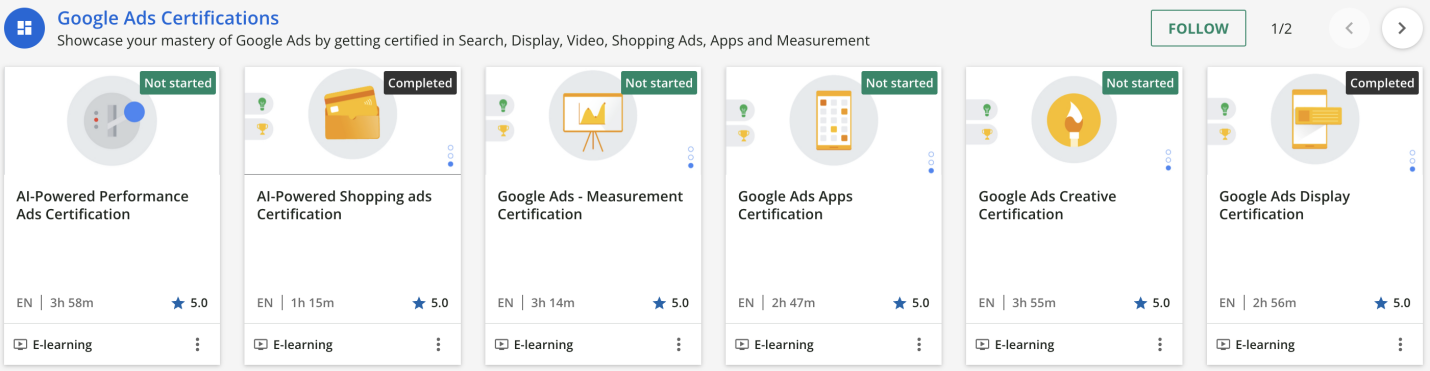This screenshot has width=1430, height=371.
Task: Click the progress dots on Google Ads Display card
Action: tap(1413, 161)
